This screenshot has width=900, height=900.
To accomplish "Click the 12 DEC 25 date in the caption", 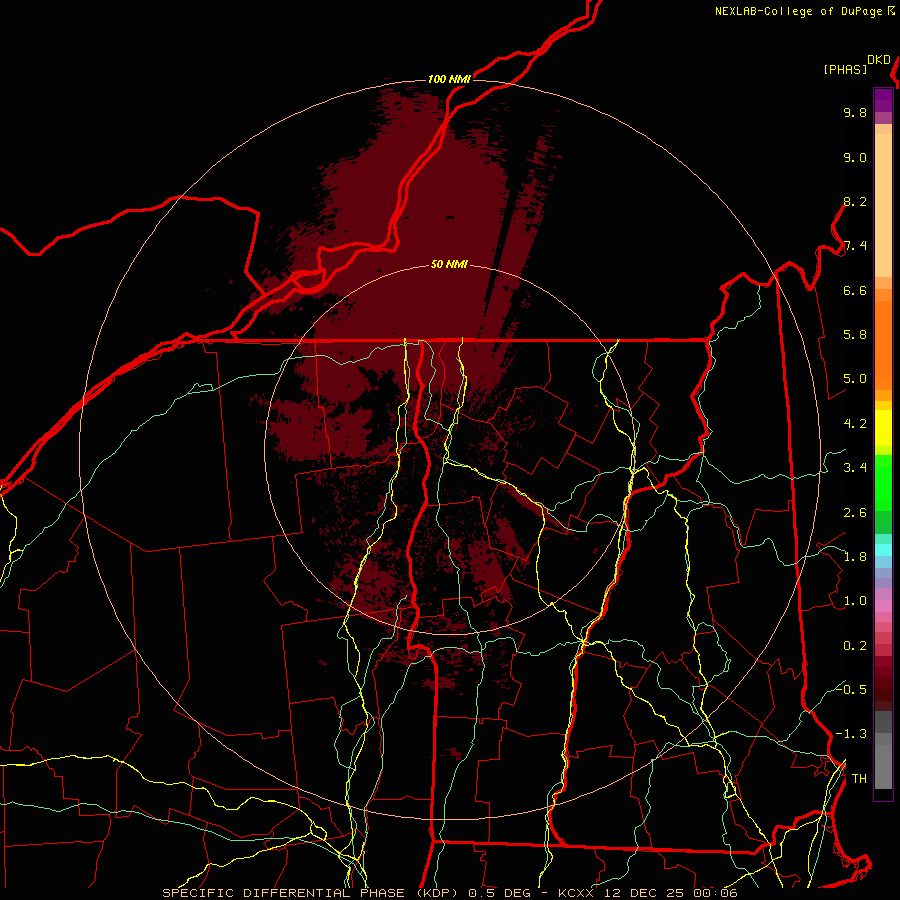I will [x=645, y=893].
